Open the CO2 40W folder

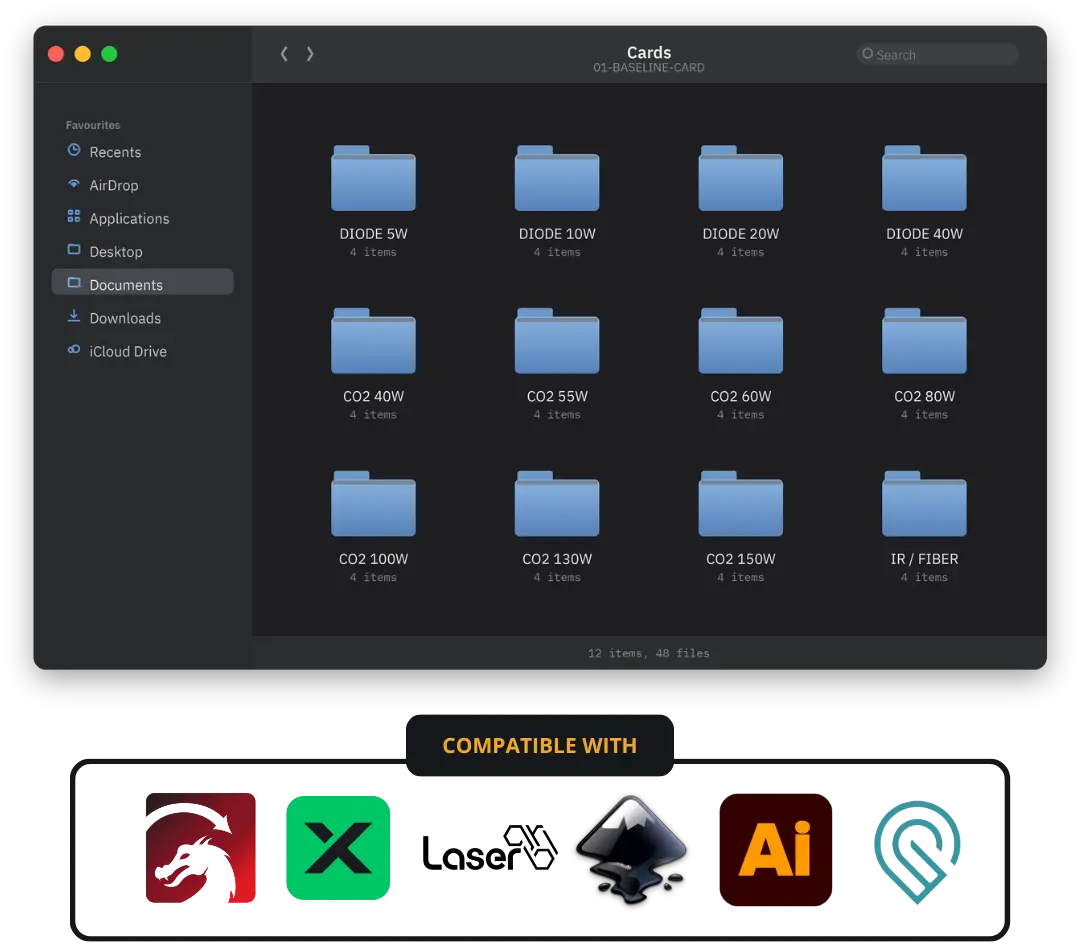[x=373, y=341]
